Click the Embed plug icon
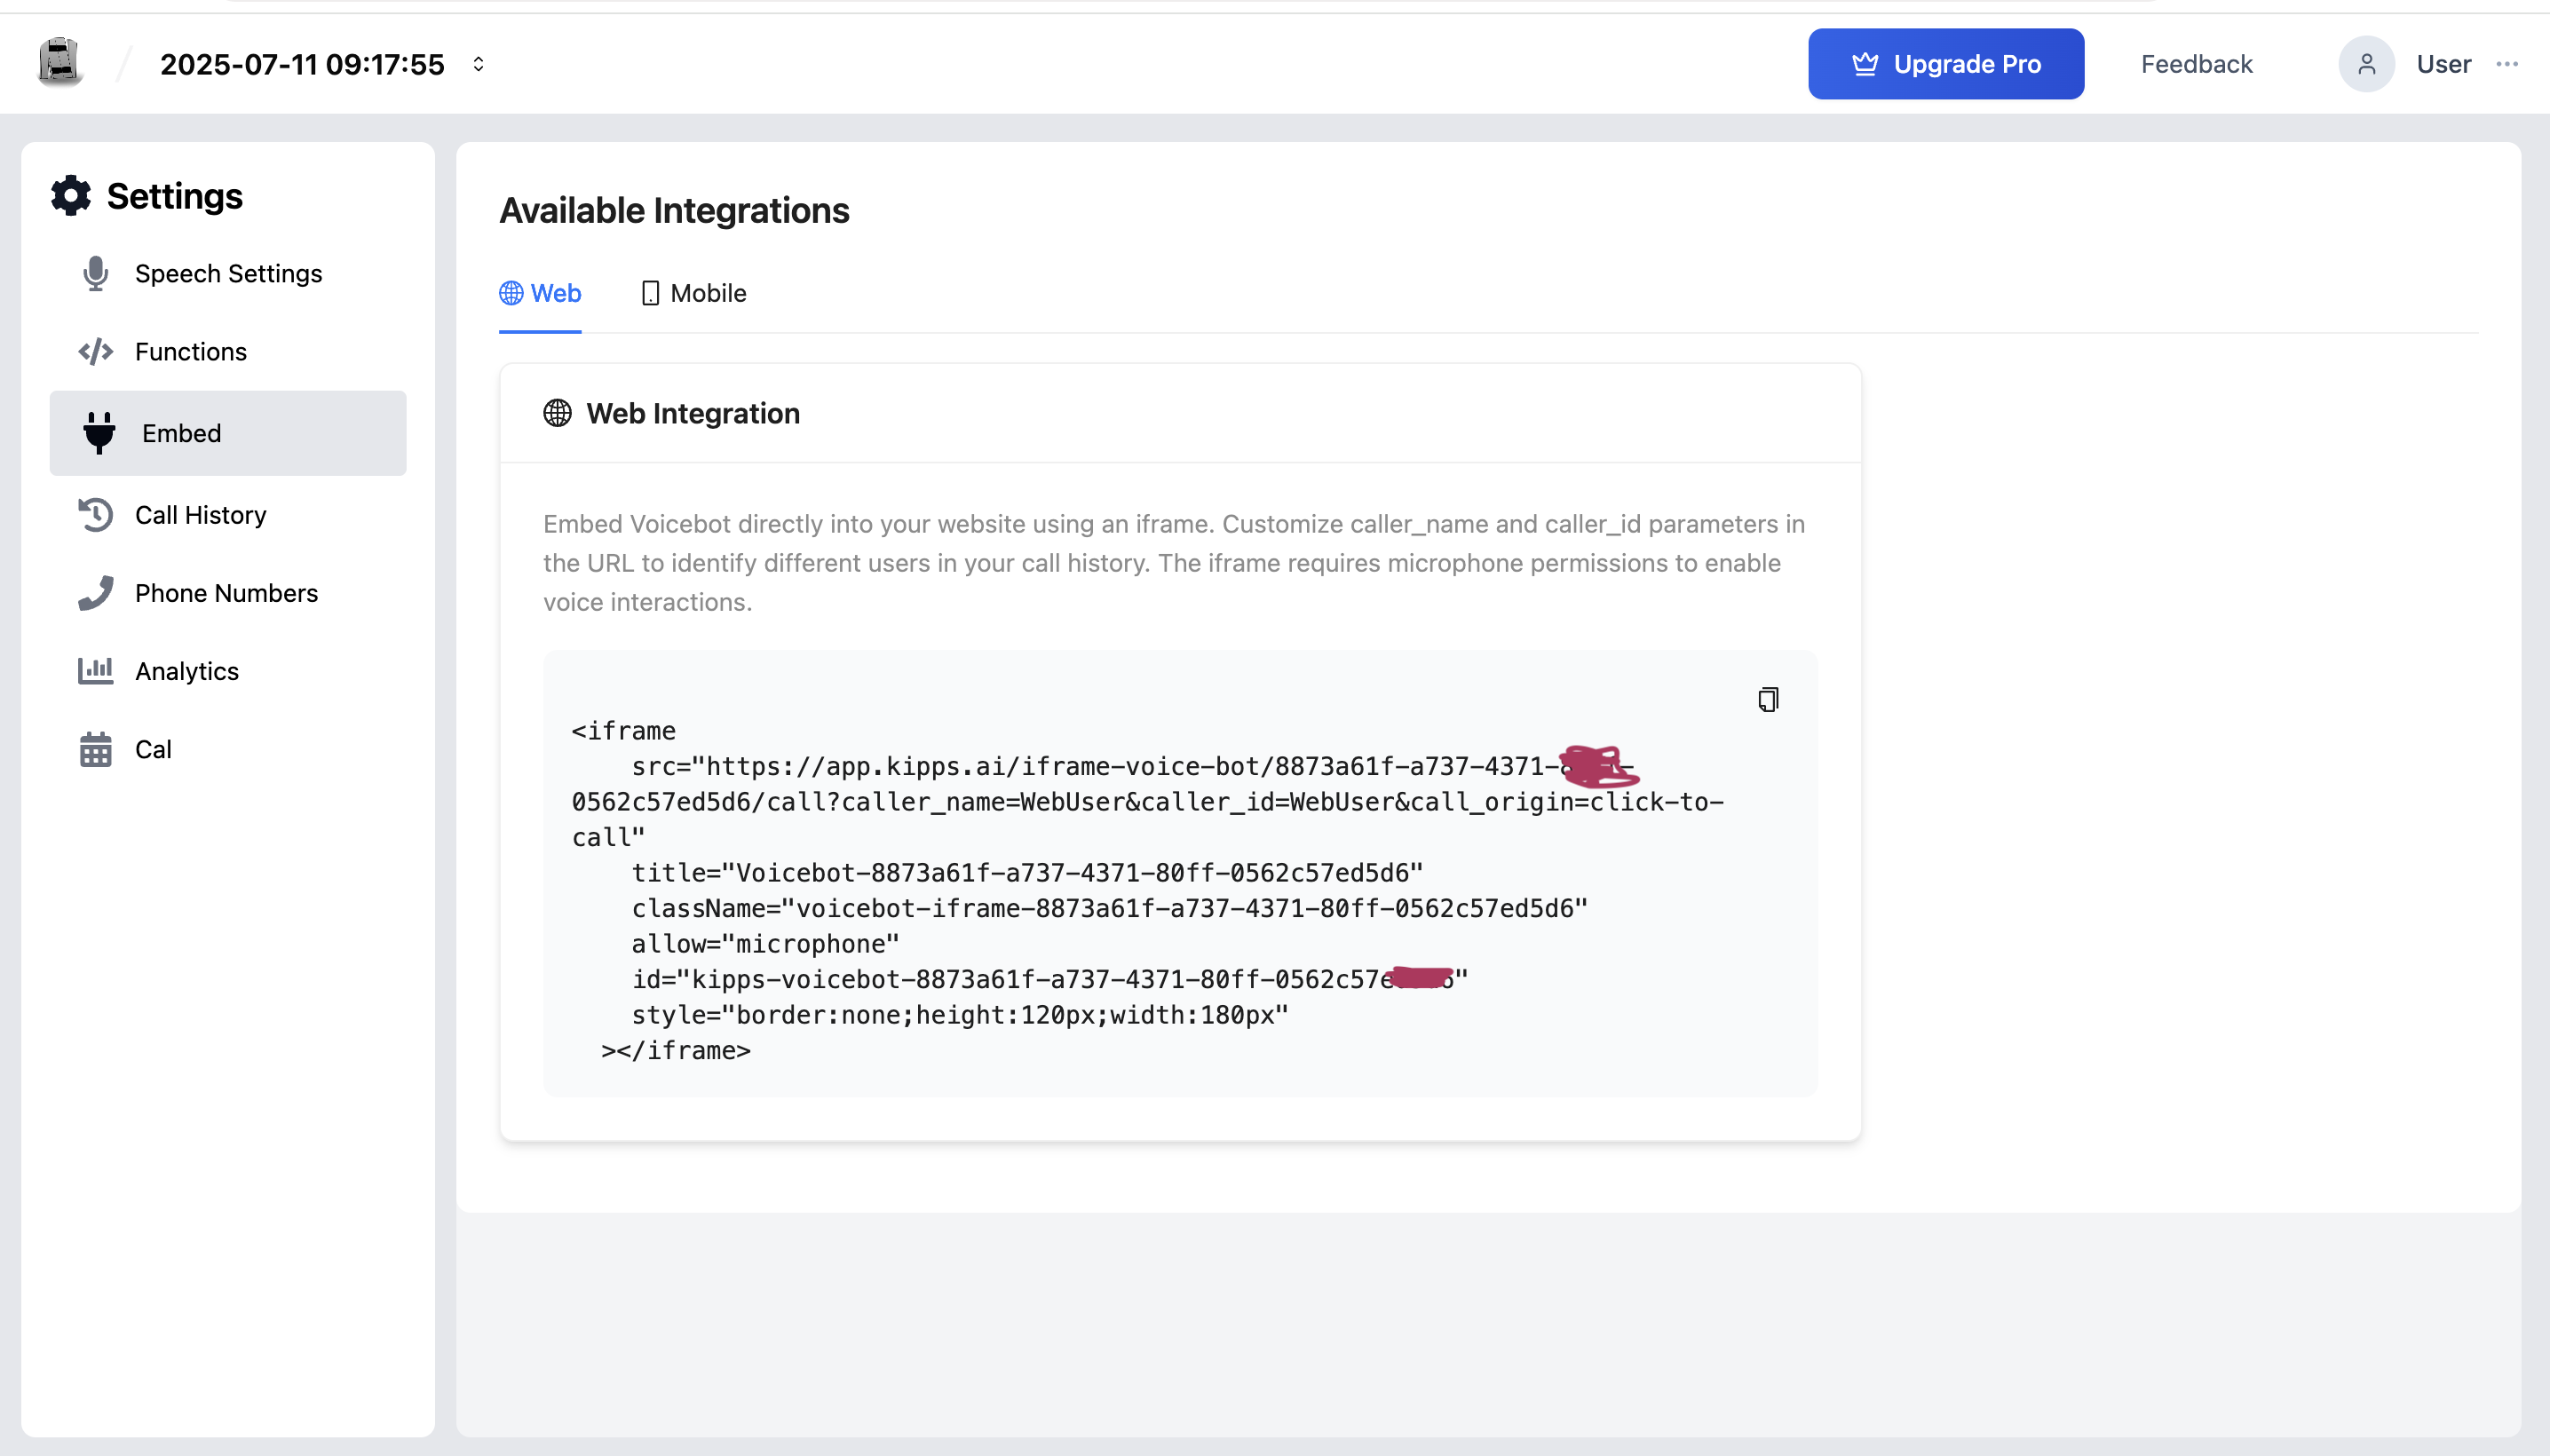Image resolution: width=2550 pixels, height=1456 pixels. tap(99, 433)
